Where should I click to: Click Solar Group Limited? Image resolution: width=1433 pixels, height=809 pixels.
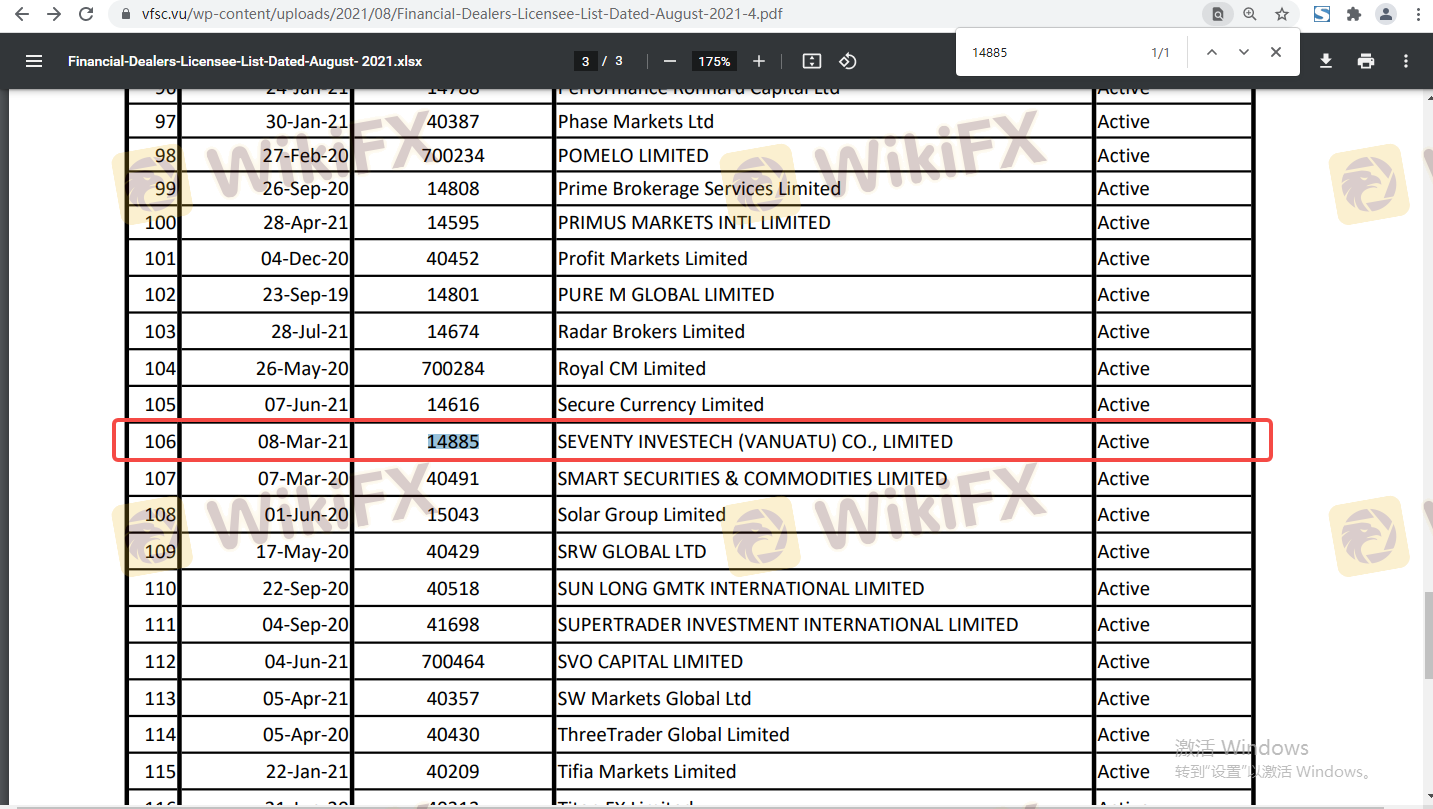pos(642,515)
